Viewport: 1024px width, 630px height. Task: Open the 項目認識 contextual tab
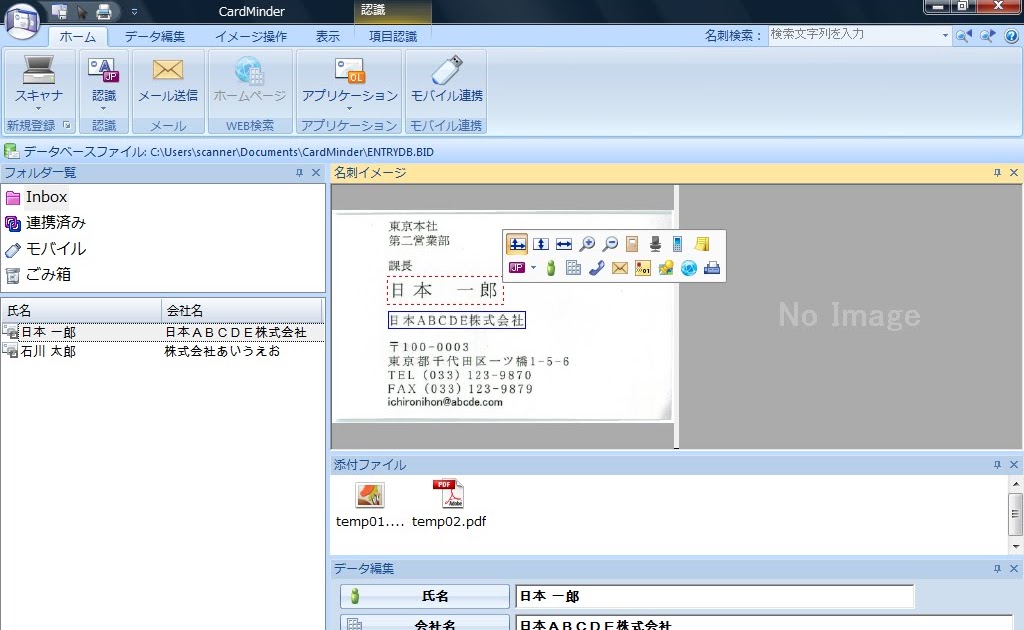(x=392, y=37)
